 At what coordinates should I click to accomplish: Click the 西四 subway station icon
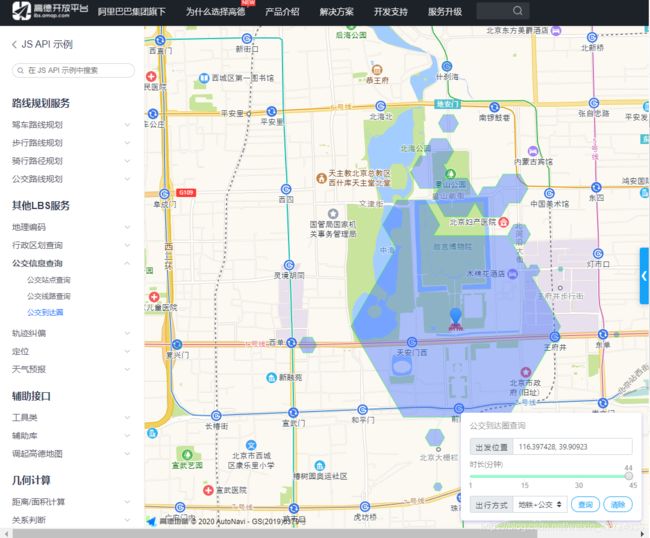click(x=286, y=189)
